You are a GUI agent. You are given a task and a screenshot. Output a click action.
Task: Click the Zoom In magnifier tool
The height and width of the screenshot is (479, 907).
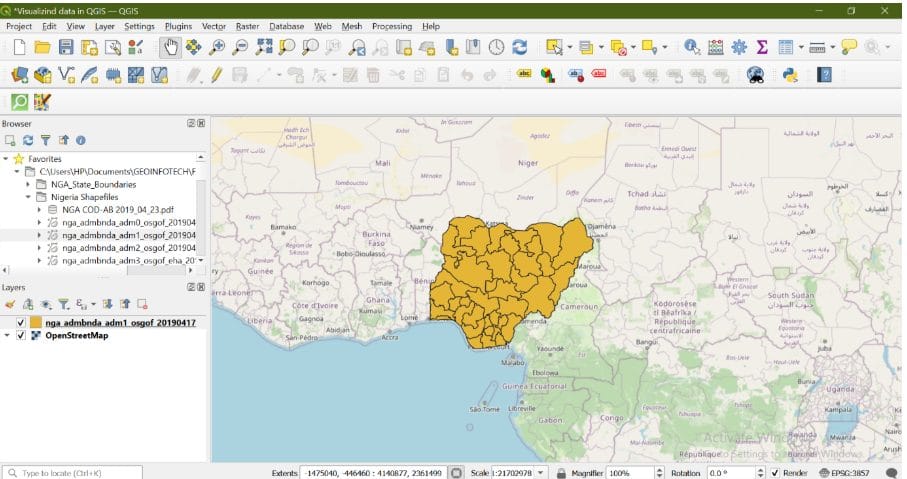point(217,47)
